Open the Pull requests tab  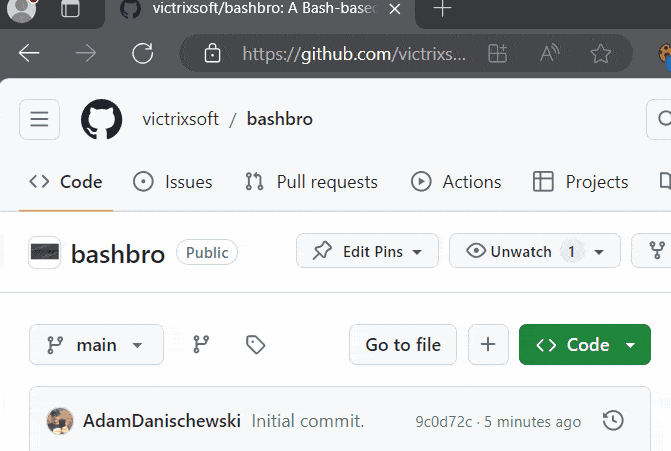[312, 182]
